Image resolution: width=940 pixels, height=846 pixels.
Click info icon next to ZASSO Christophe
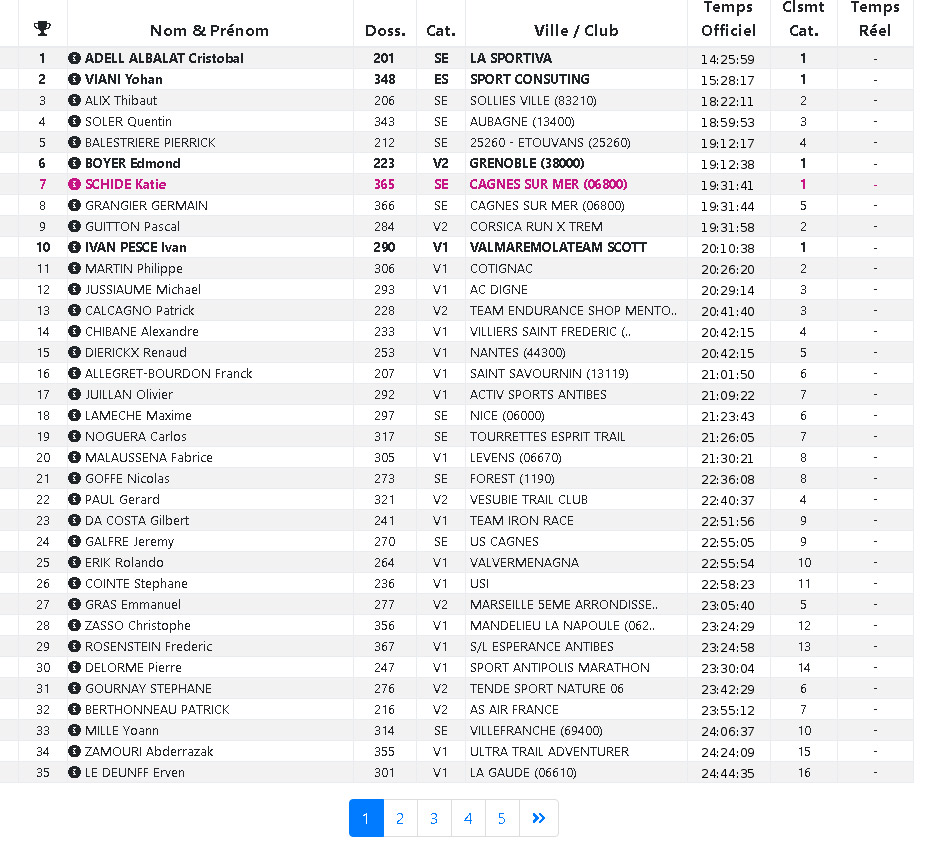(x=74, y=625)
